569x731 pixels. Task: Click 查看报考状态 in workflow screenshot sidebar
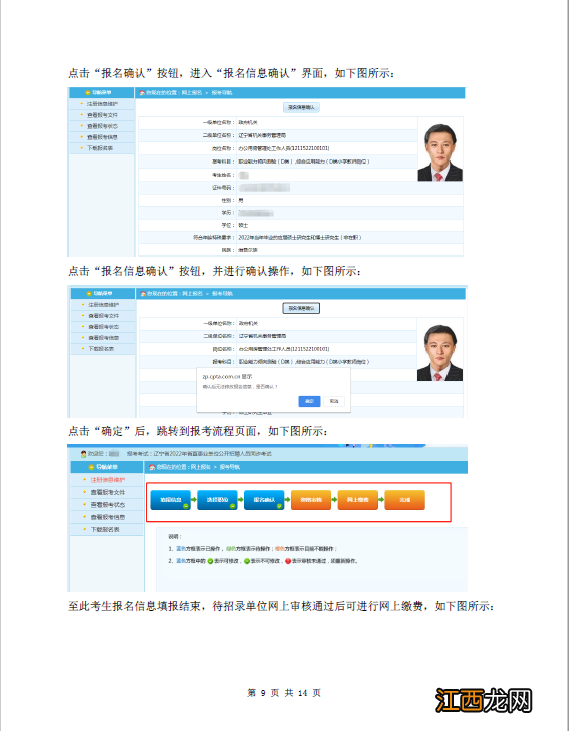[108, 504]
